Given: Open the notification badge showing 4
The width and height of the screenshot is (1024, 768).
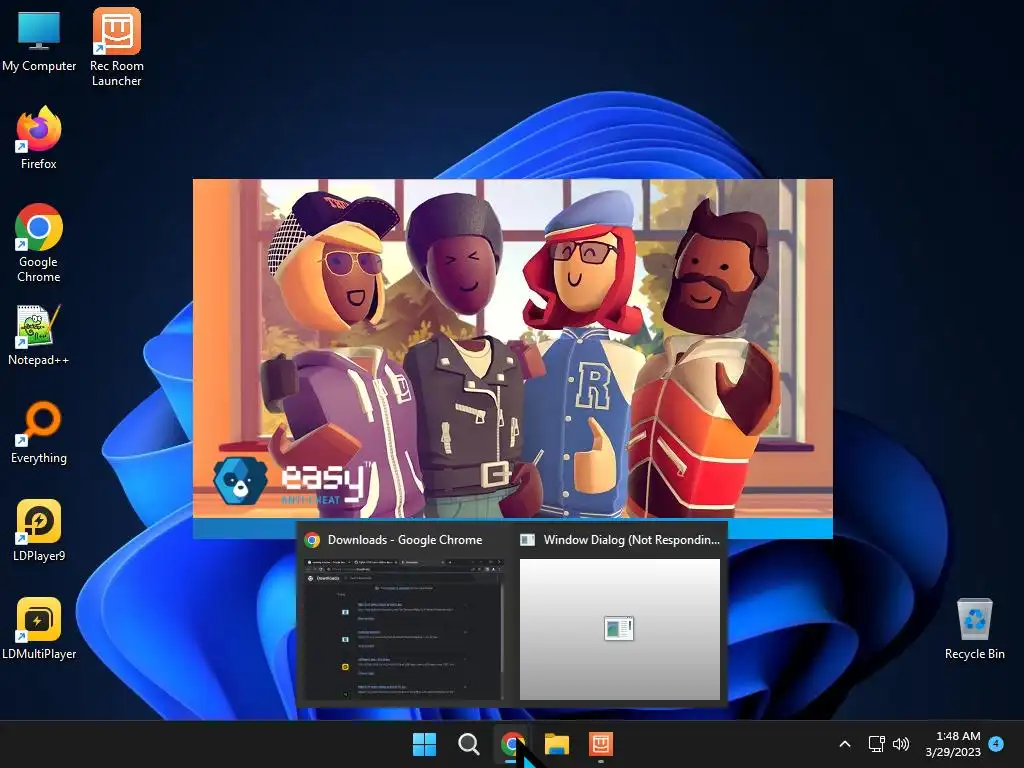Looking at the screenshot, I should (x=996, y=743).
